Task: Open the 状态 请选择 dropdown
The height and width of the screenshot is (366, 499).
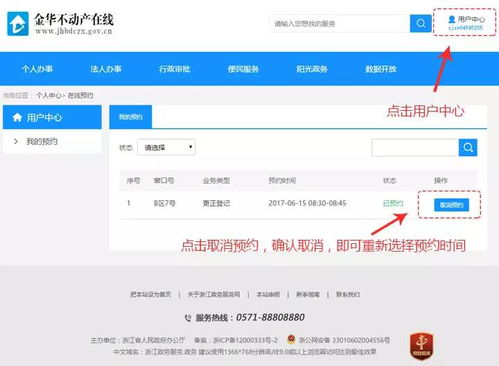Action: click(166, 147)
